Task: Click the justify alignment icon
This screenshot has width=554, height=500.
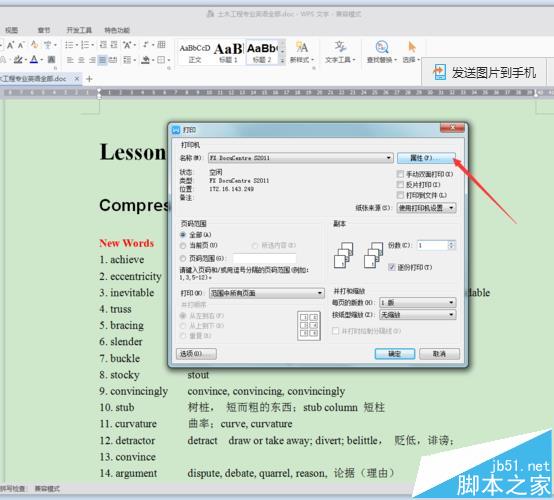Action: point(102,60)
